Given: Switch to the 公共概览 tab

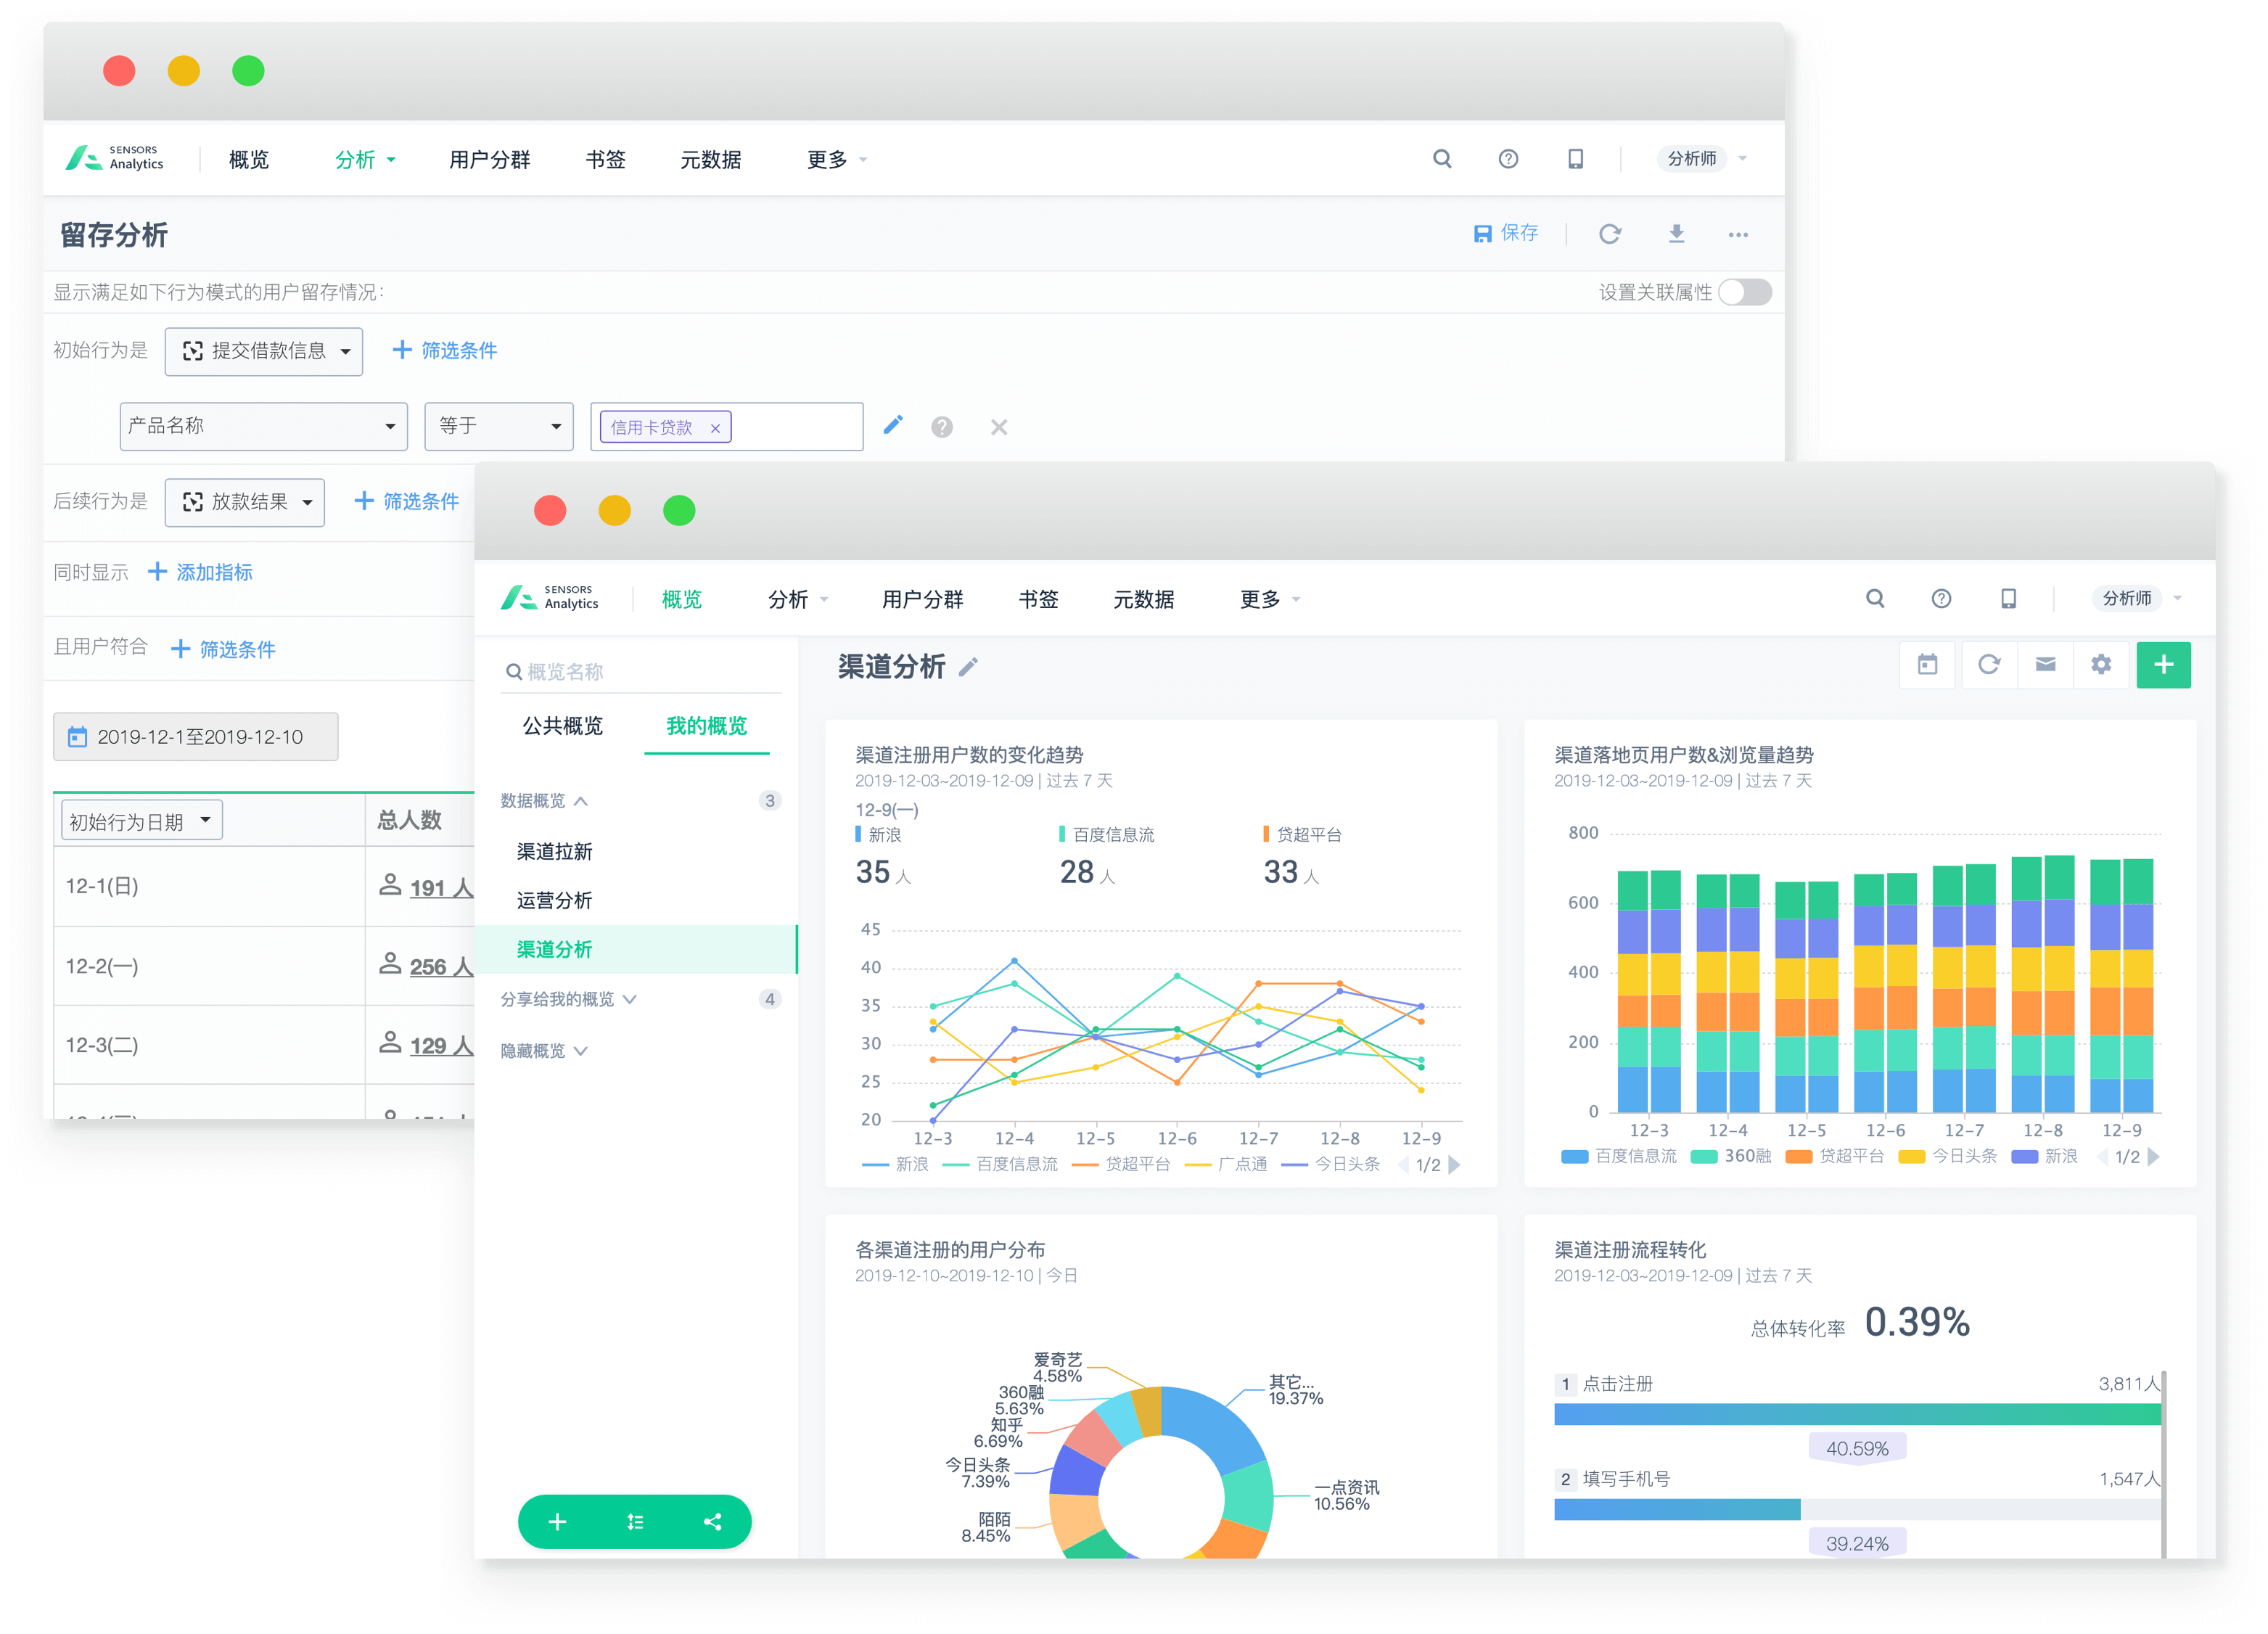Looking at the screenshot, I should [x=562, y=726].
